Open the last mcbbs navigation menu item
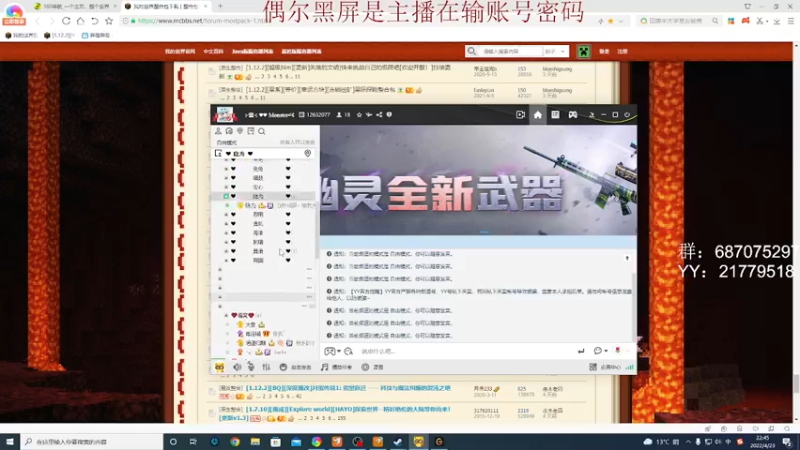 pyautogui.click(x=302, y=52)
